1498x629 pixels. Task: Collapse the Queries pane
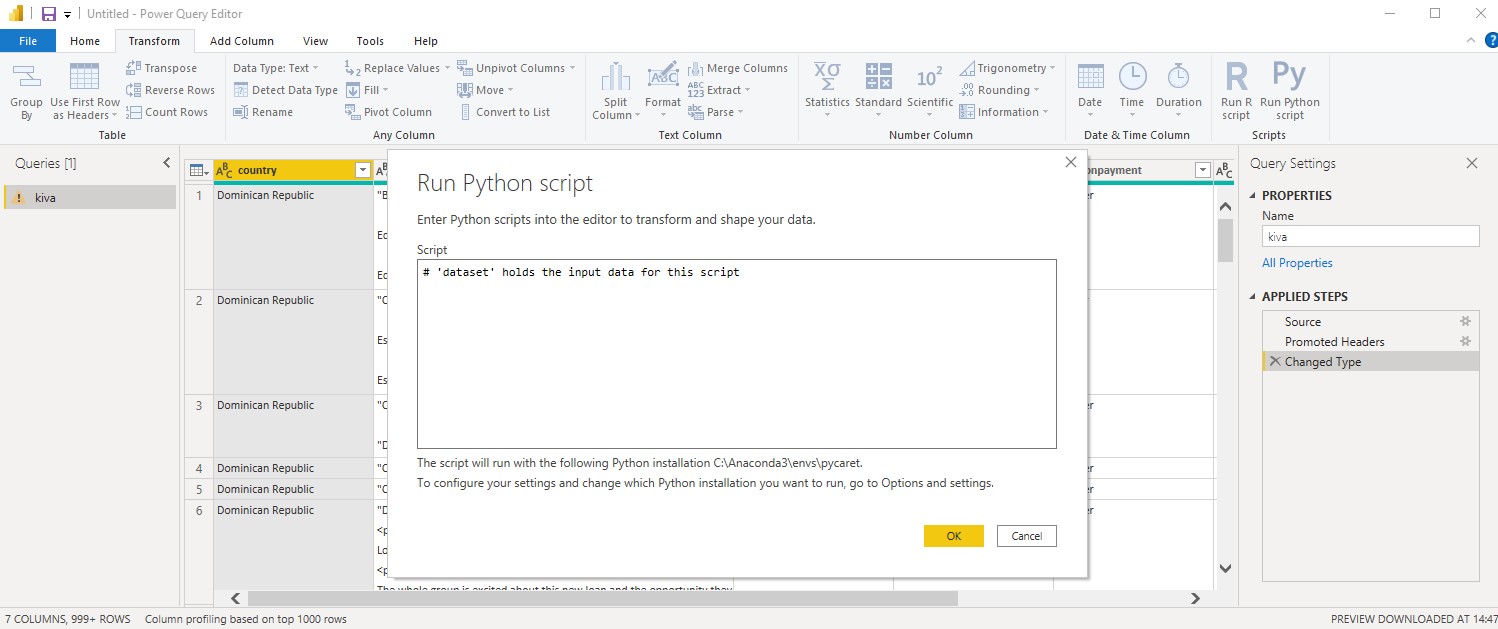coord(166,163)
